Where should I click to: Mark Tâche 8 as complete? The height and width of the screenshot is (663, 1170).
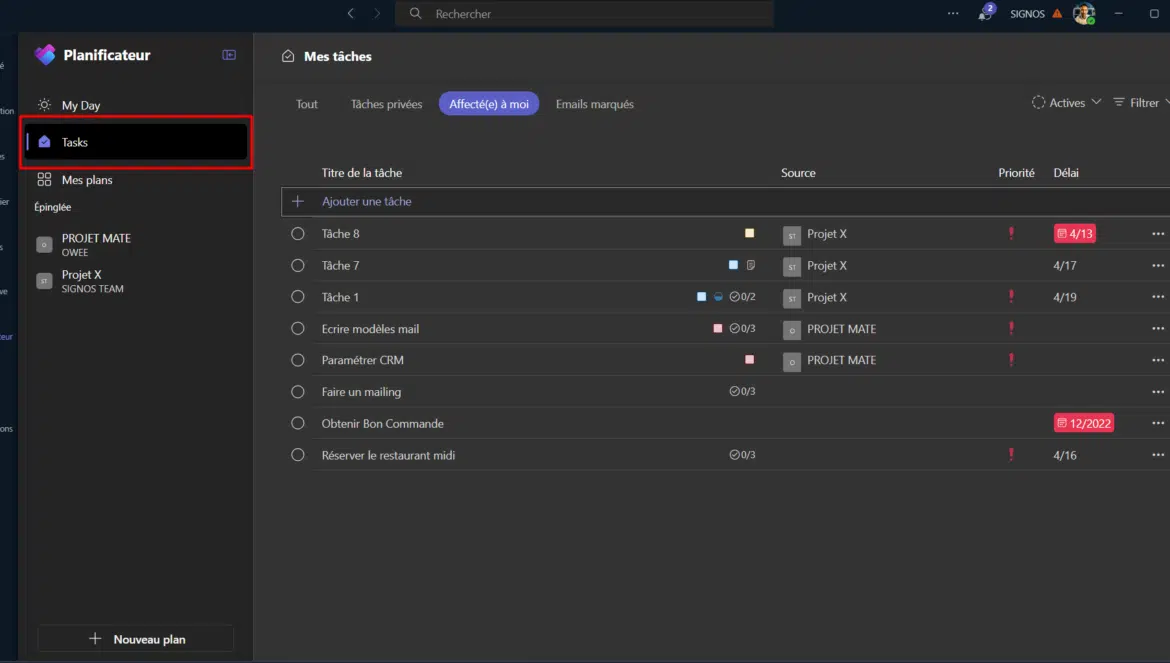pyautogui.click(x=297, y=233)
